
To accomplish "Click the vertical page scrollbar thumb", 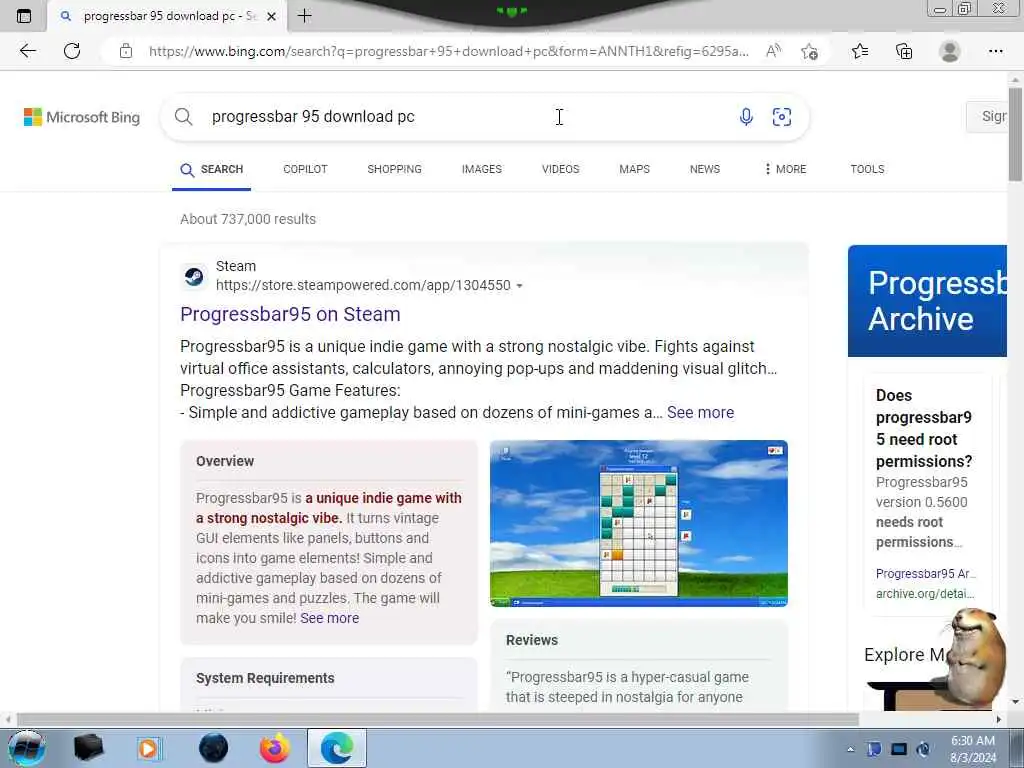I will coord(1015,134).
